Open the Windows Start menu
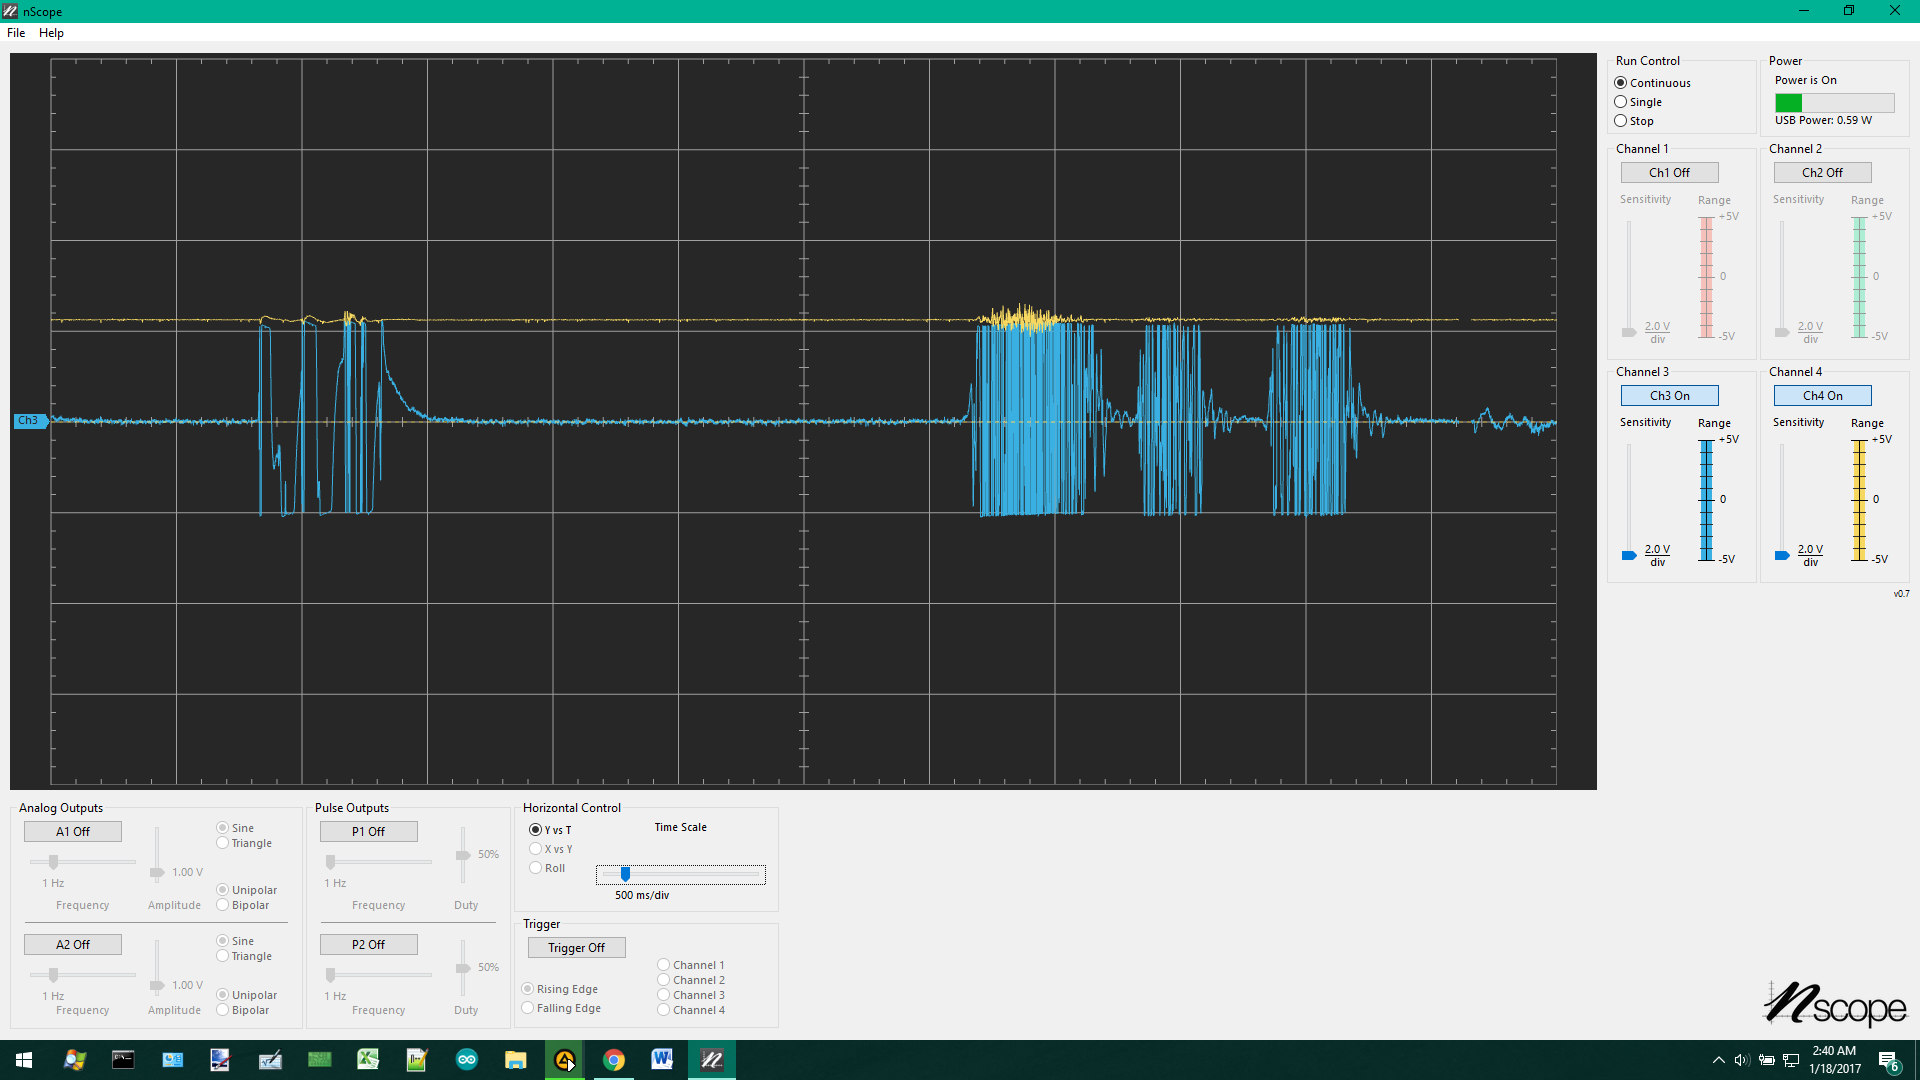This screenshot has height=1080, width=1920. (x=22, y=1060)
